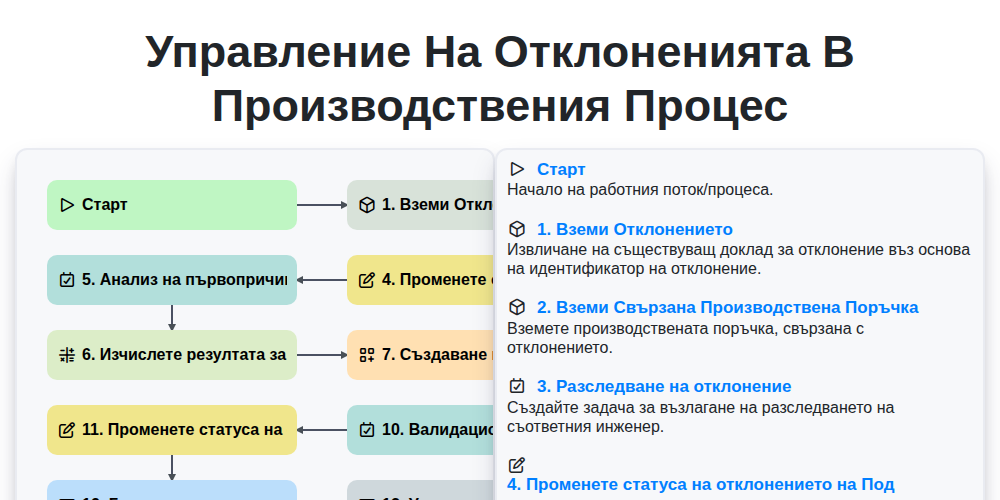Open the Старт link in the details panel

pyautogui.click(x=561, y=169)
